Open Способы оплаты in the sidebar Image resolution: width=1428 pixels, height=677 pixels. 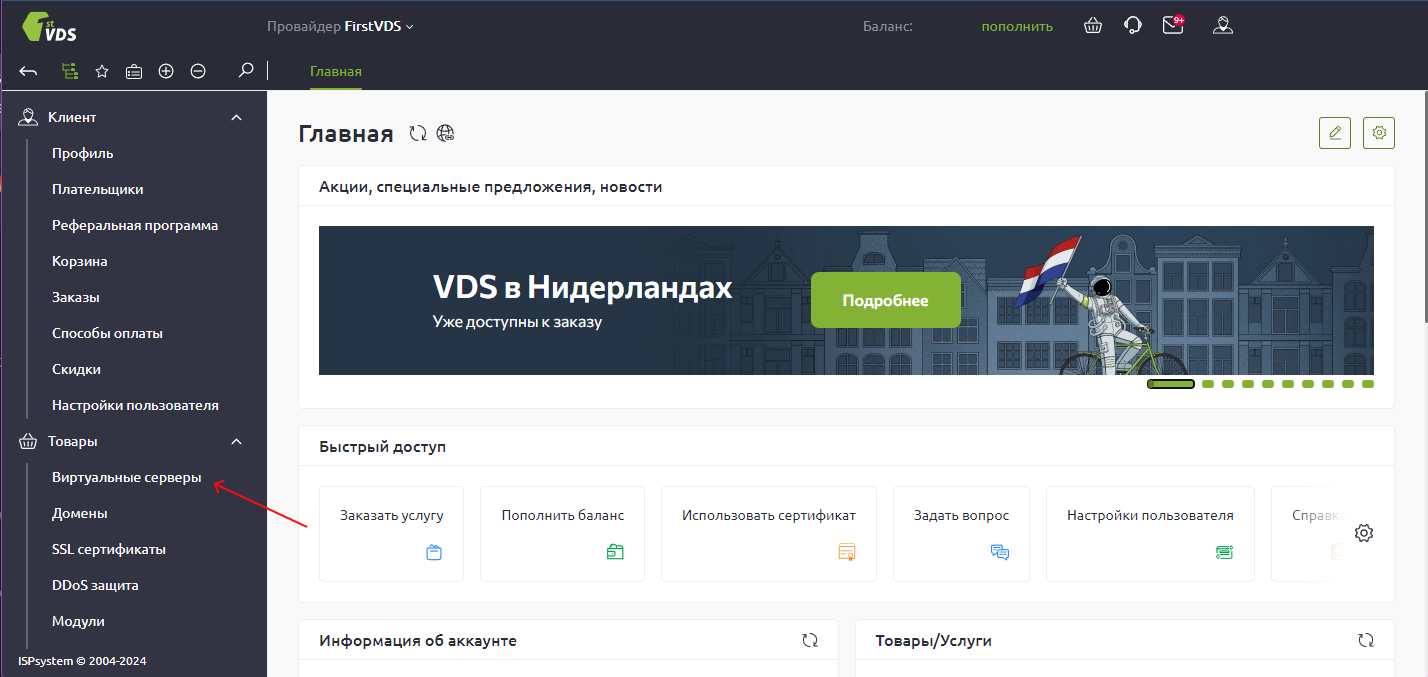[x=107, y=333]
